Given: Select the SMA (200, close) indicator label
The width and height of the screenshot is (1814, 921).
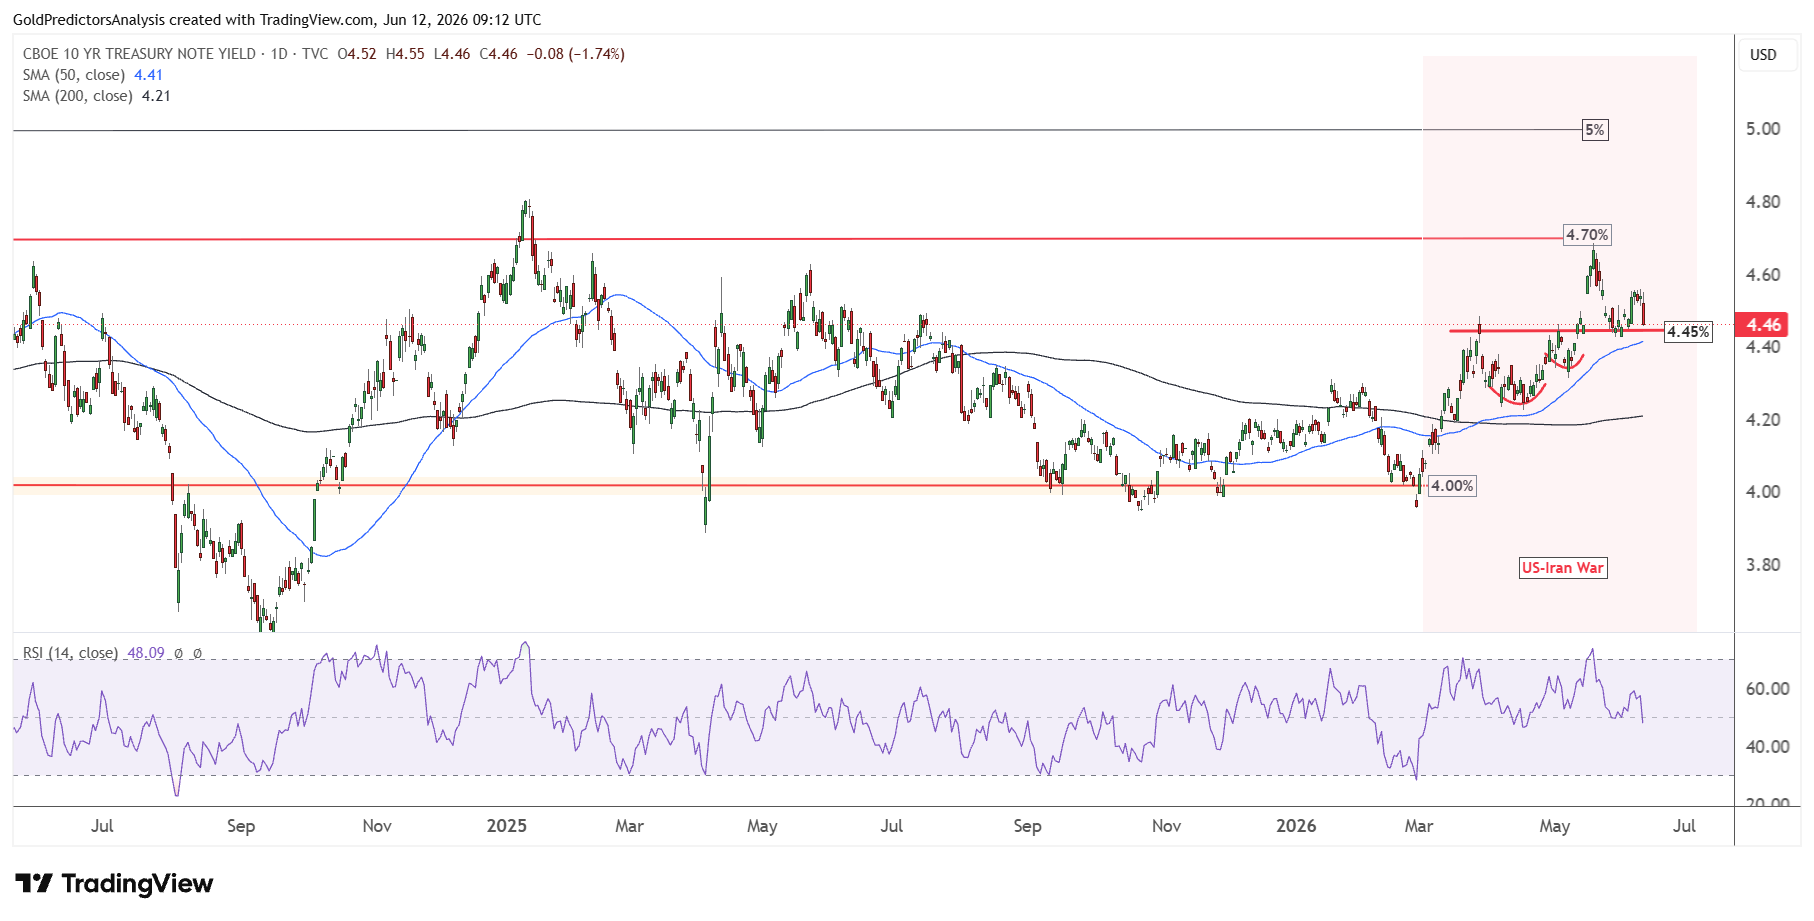Looking at the screenshot, I should coord(78,96).
